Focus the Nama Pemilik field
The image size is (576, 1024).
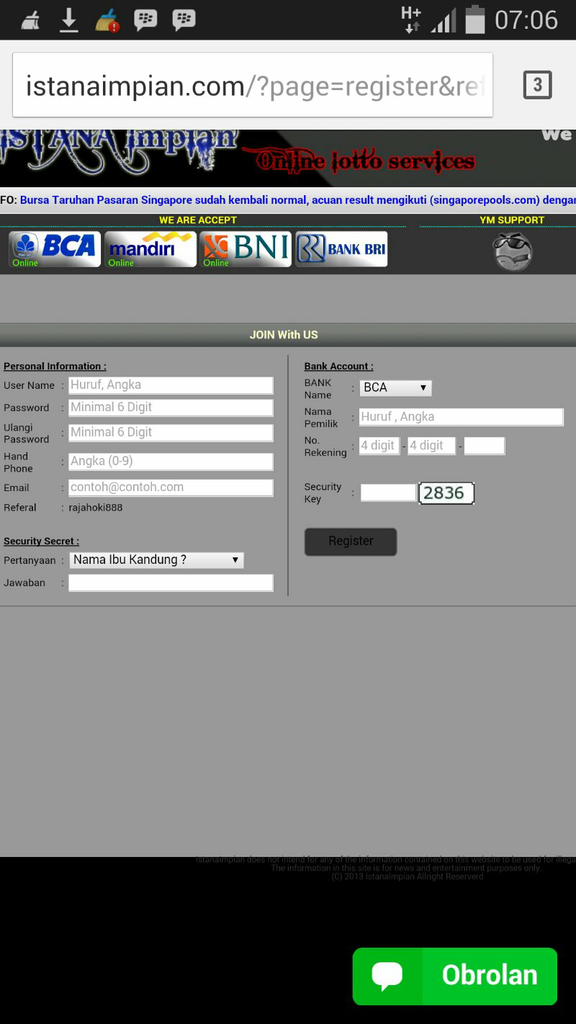coord(461,417)
